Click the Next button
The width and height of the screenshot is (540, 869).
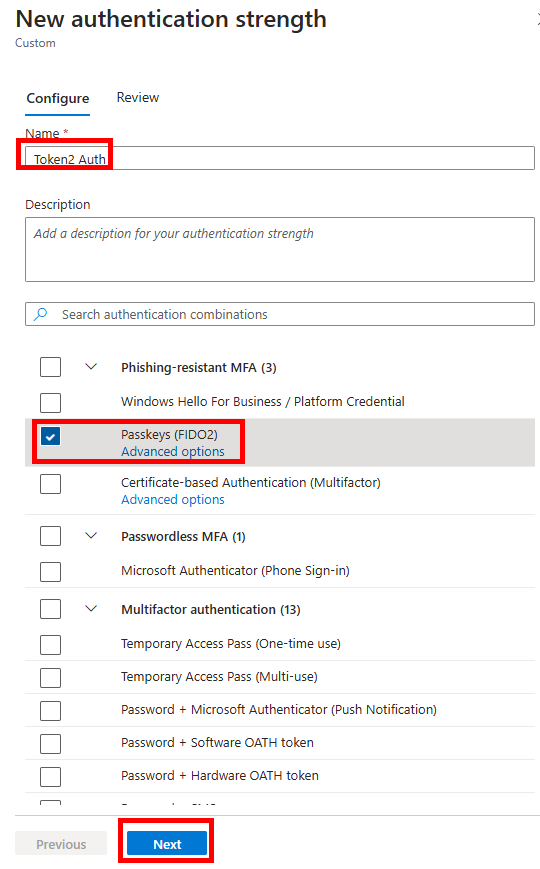coord(167,844)
